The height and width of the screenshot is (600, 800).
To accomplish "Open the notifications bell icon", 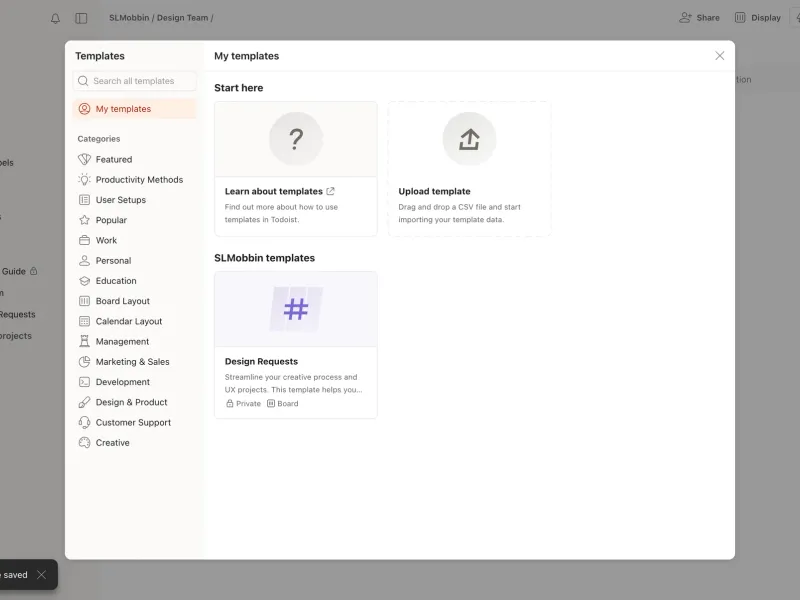I will [55, 18].
